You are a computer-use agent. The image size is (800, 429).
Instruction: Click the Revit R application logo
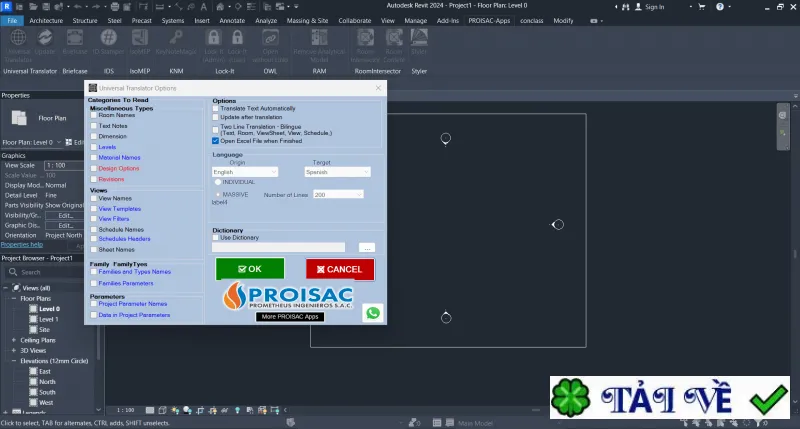[7, 7]
